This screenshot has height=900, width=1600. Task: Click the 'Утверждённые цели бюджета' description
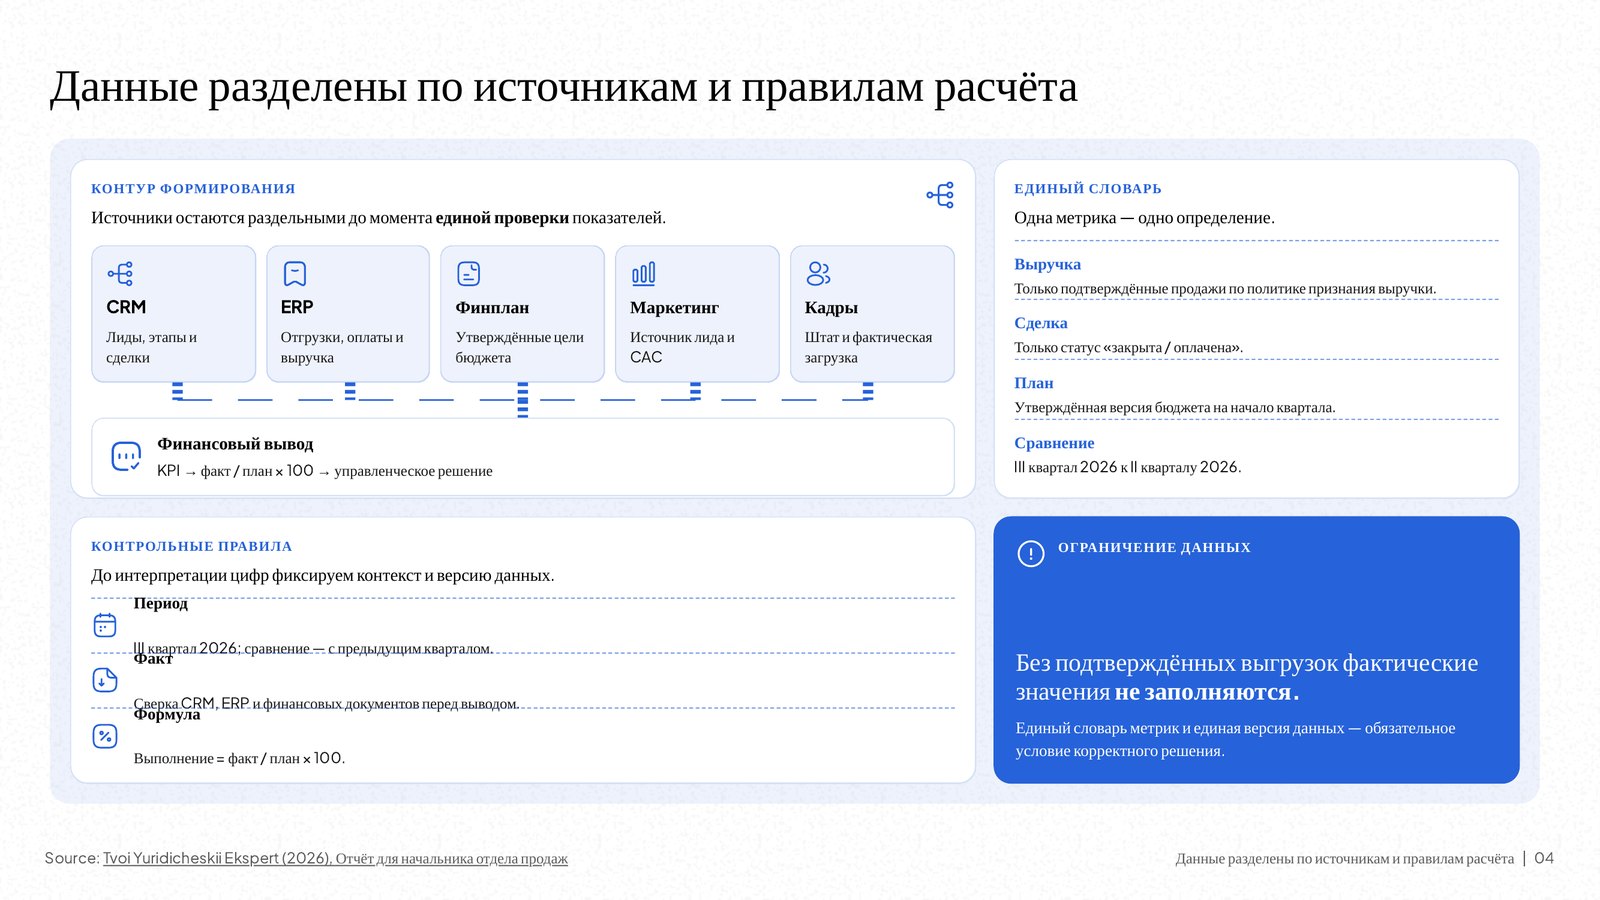pyautogui.click(x=519, y=347)
